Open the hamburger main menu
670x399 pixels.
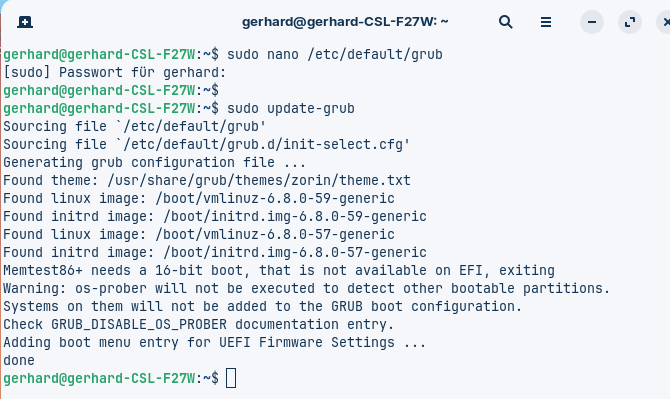[546, 22]
